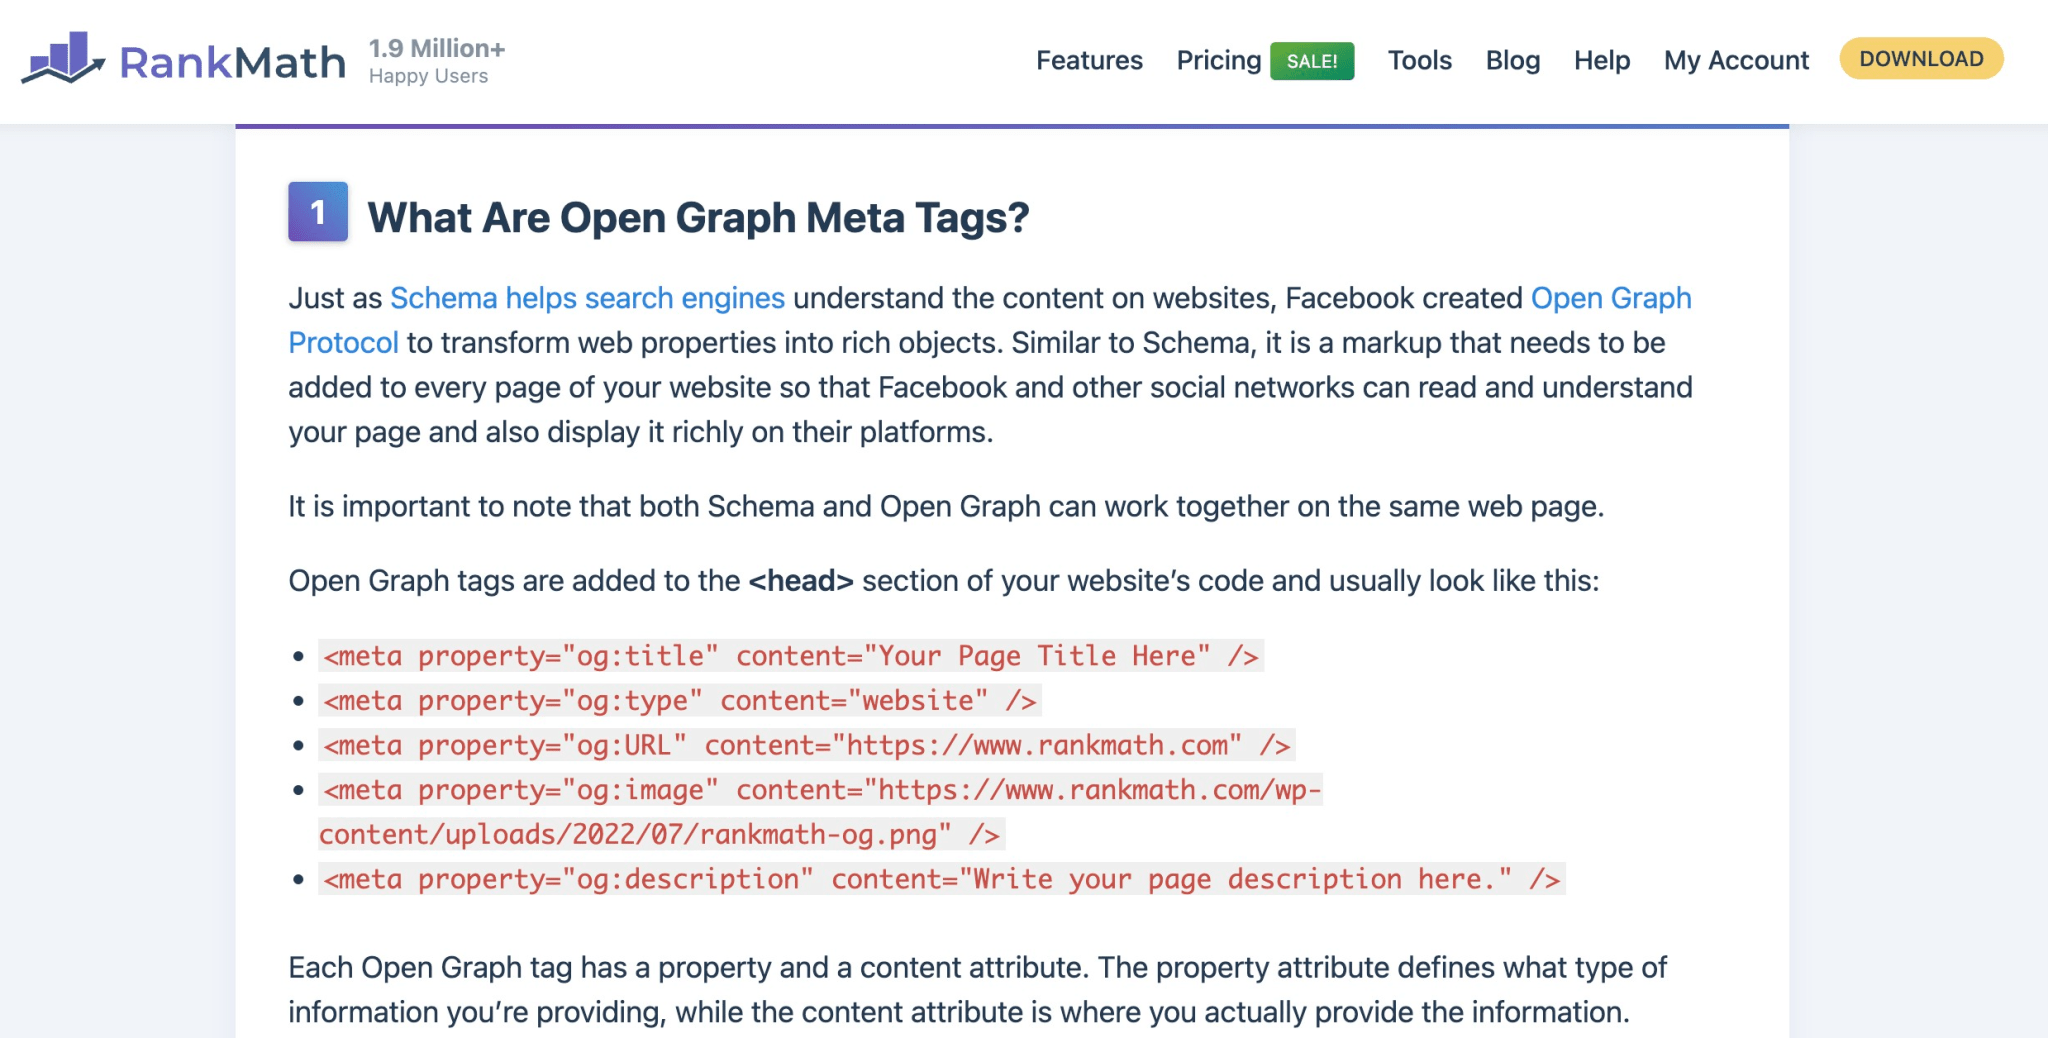Select the og:description meta tag code snippet
The image size is (2048, 1038).
coord(942,878)
